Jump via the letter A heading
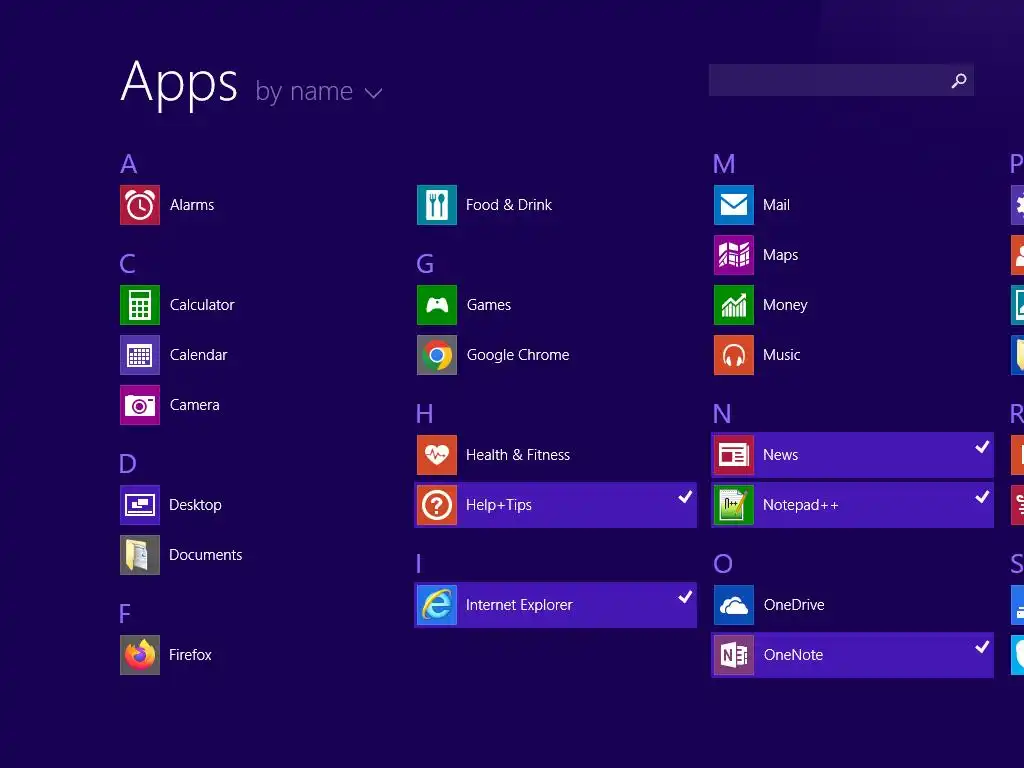This screenshot has height=768, width=1024. point(129,164)
